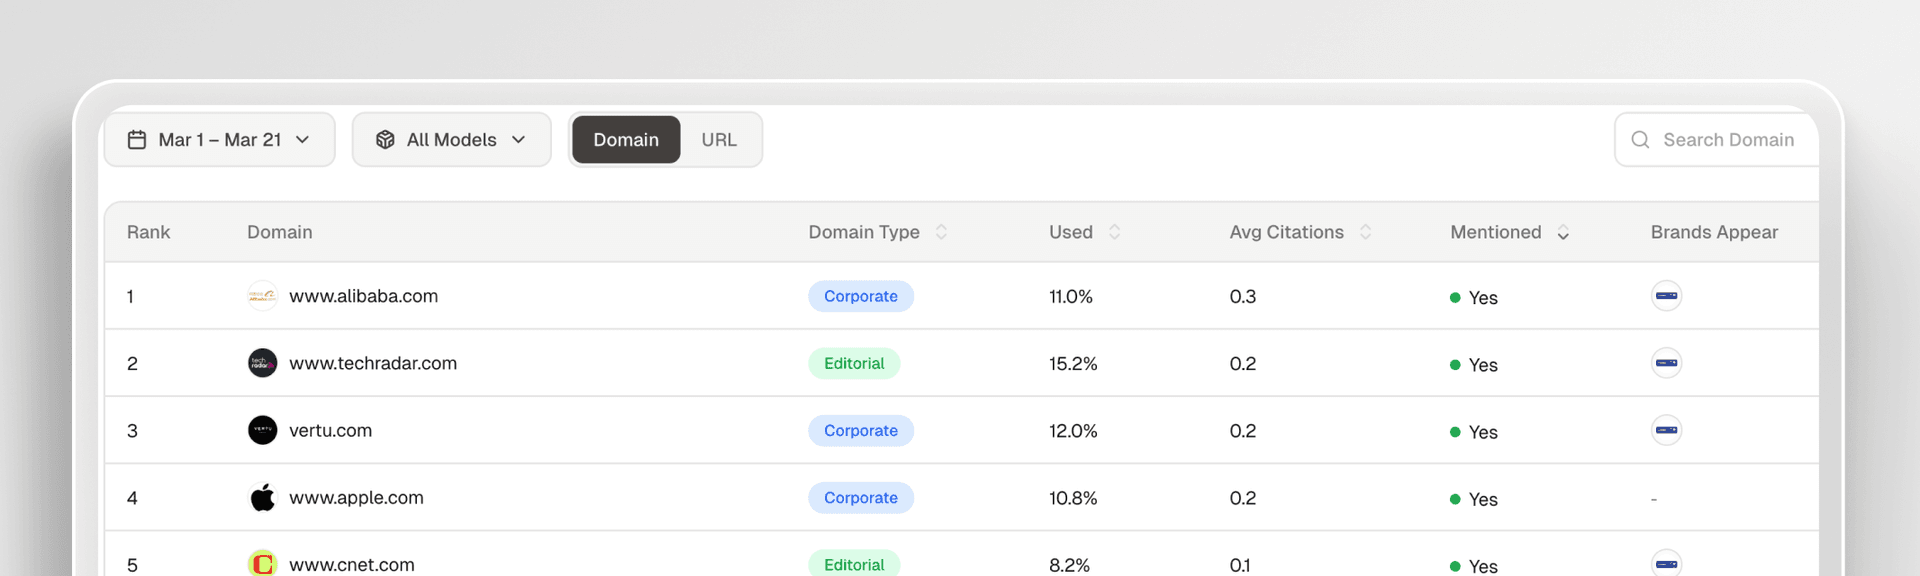Click brand icon in techradar row

[1666, 363]
